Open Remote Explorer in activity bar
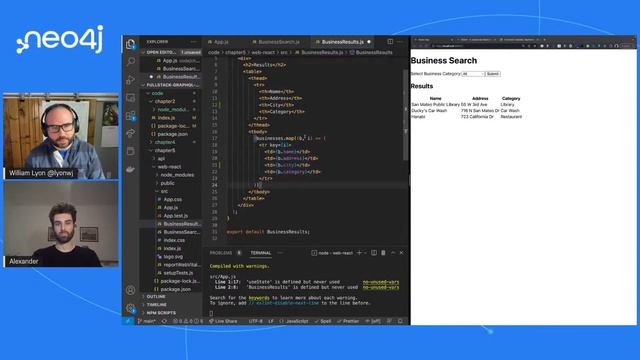 [131, 98]
